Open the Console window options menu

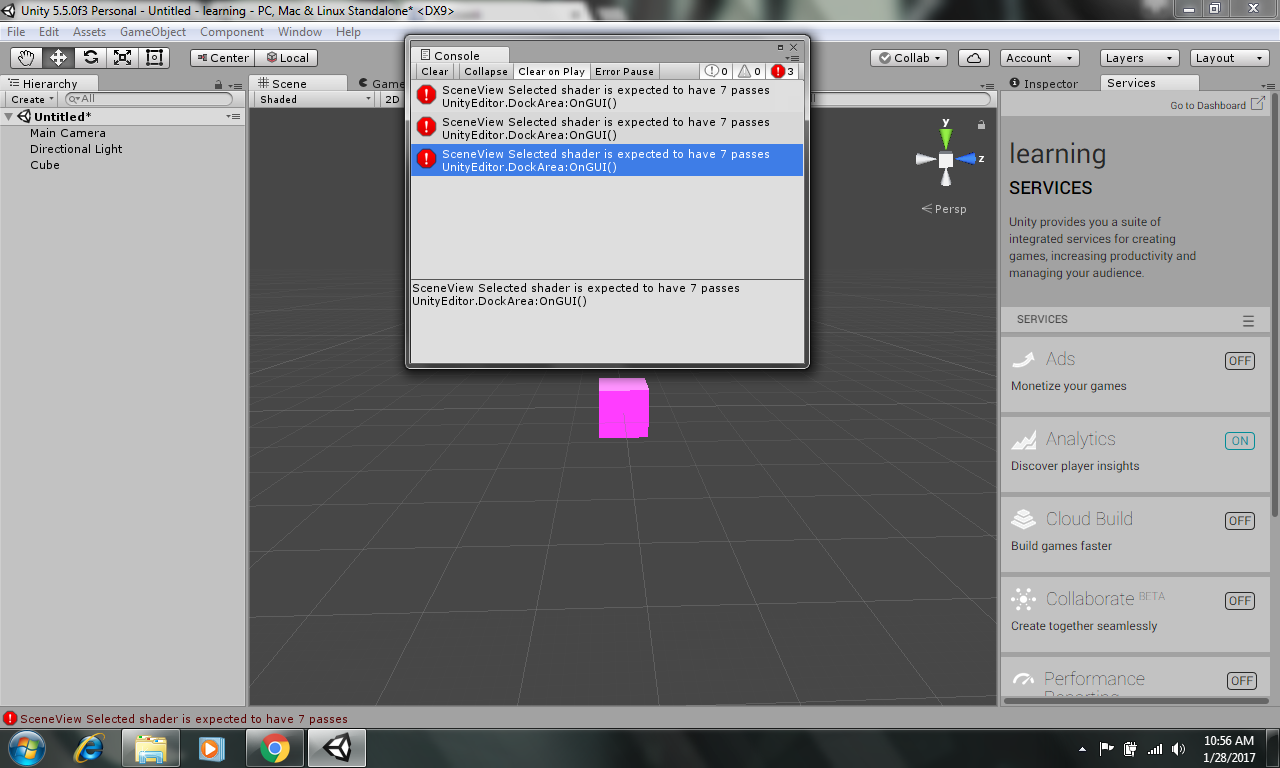click(x=792, y=57)
